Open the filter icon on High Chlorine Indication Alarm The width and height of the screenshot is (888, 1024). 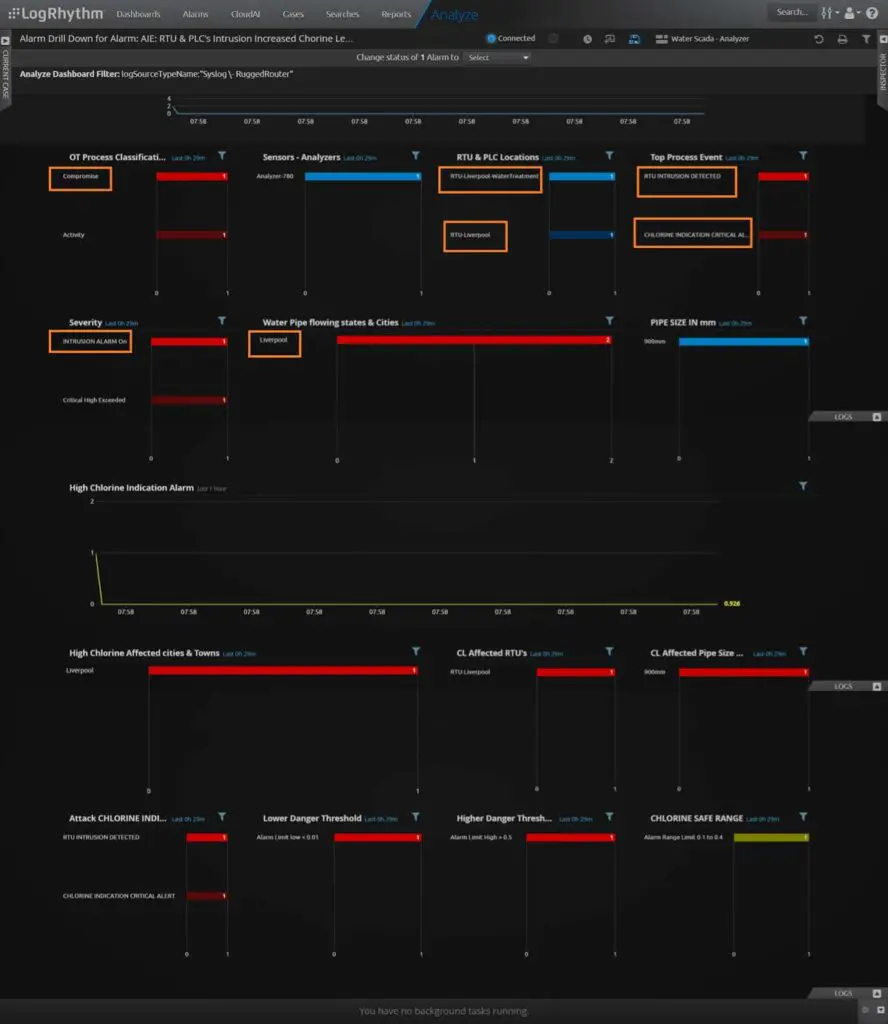coord(801,486)
